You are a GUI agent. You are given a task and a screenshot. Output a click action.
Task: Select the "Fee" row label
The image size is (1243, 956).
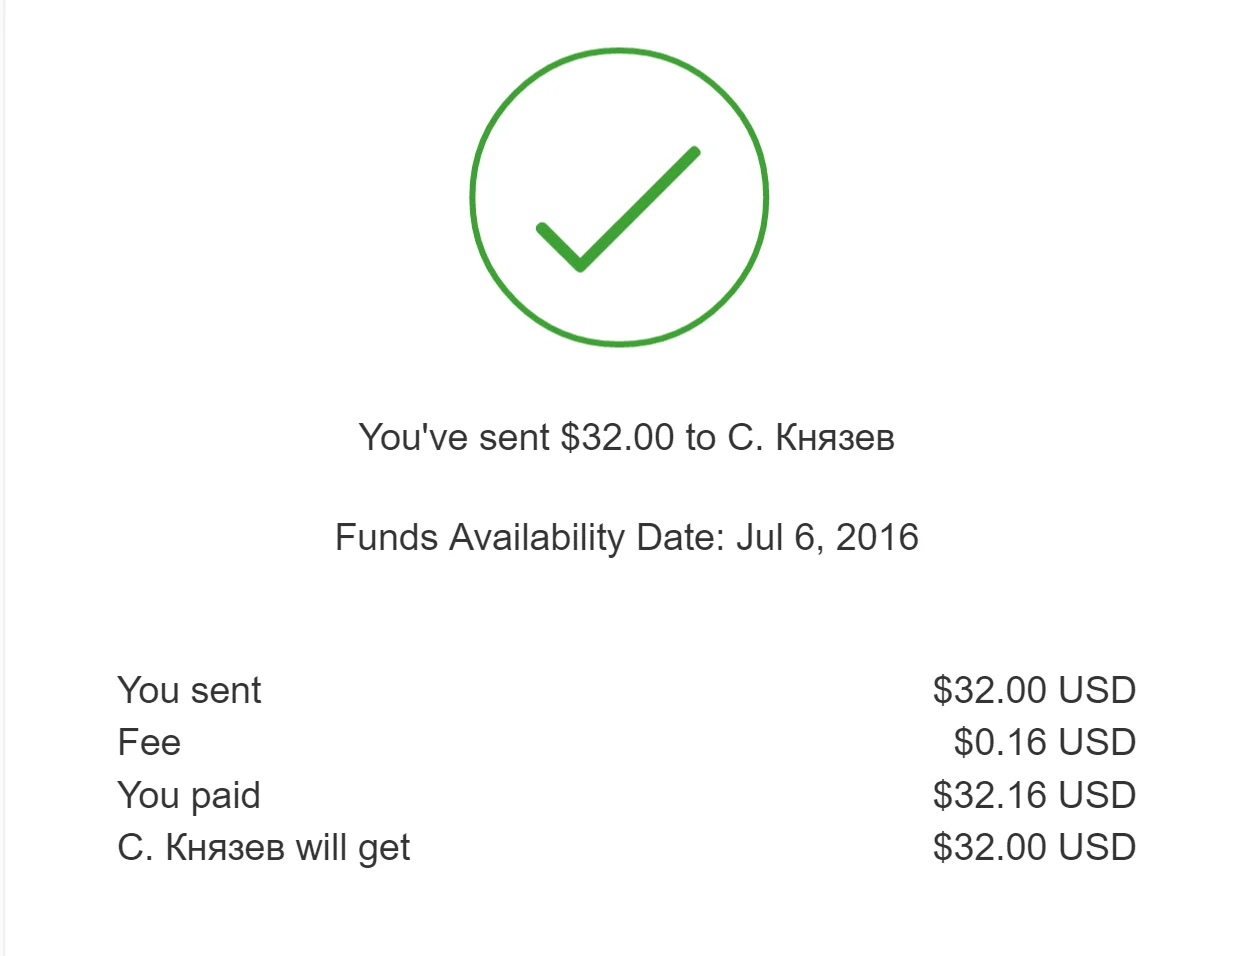coord(149,743)
